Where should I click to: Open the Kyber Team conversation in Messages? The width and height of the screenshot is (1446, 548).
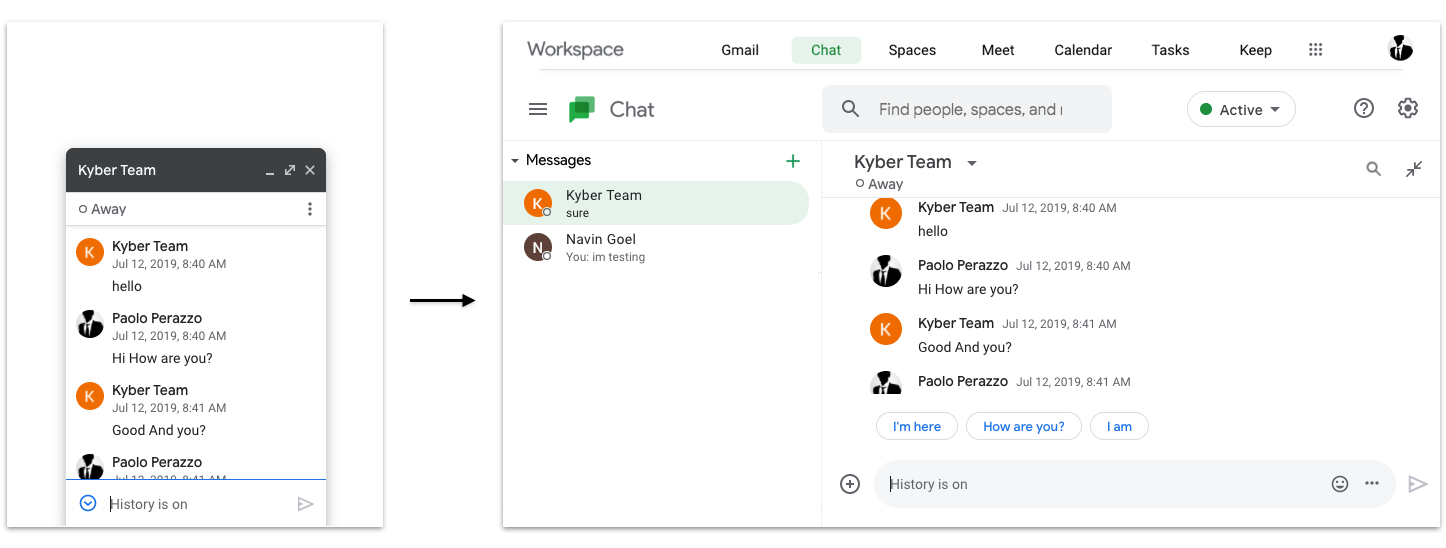(655, 203)
